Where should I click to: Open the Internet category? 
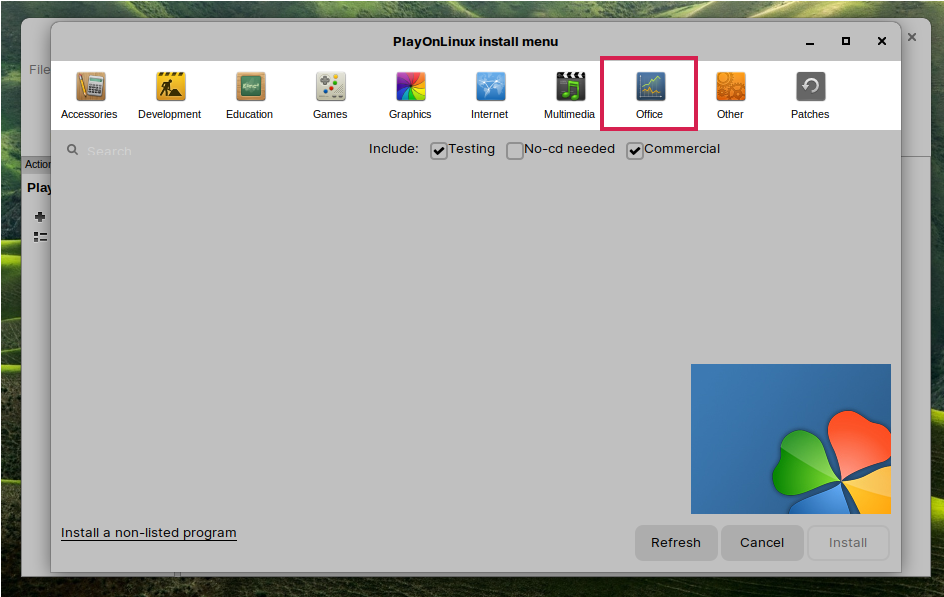(489, 96)
